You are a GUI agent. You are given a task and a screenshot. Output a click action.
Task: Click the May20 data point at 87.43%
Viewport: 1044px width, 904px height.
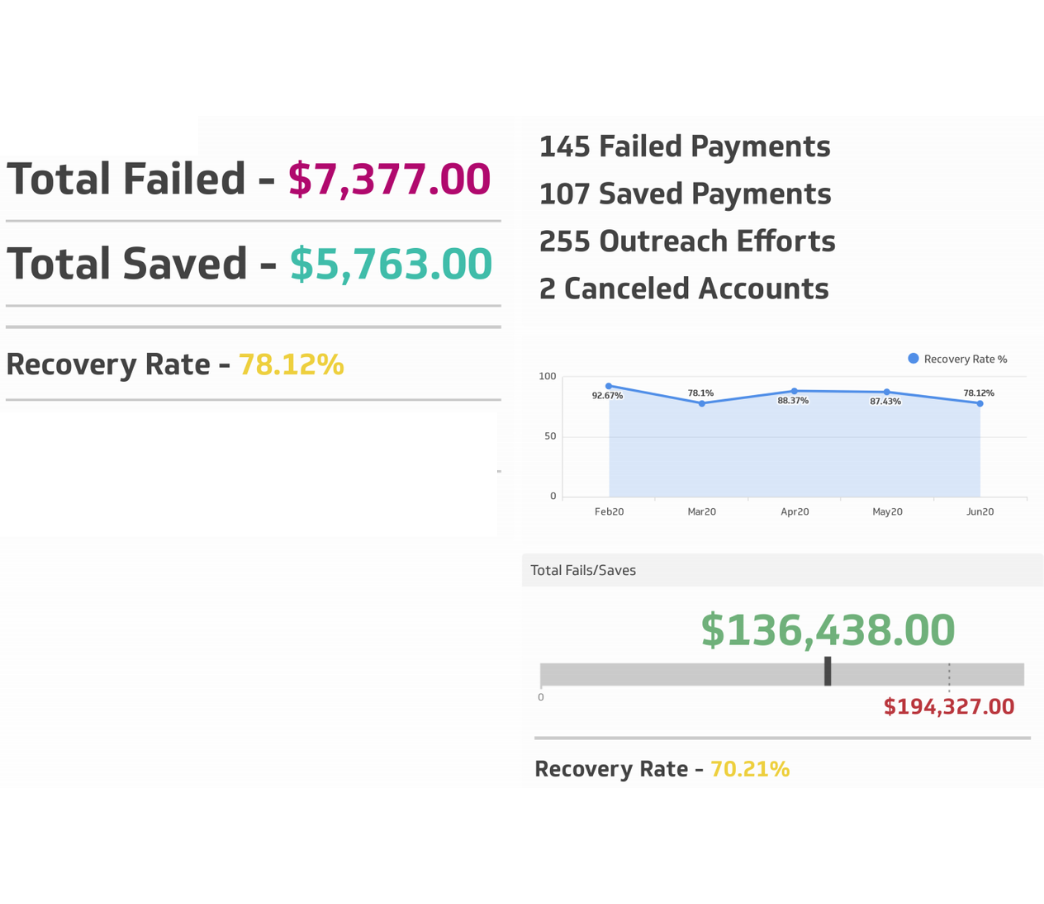click(x=887, y=392)
